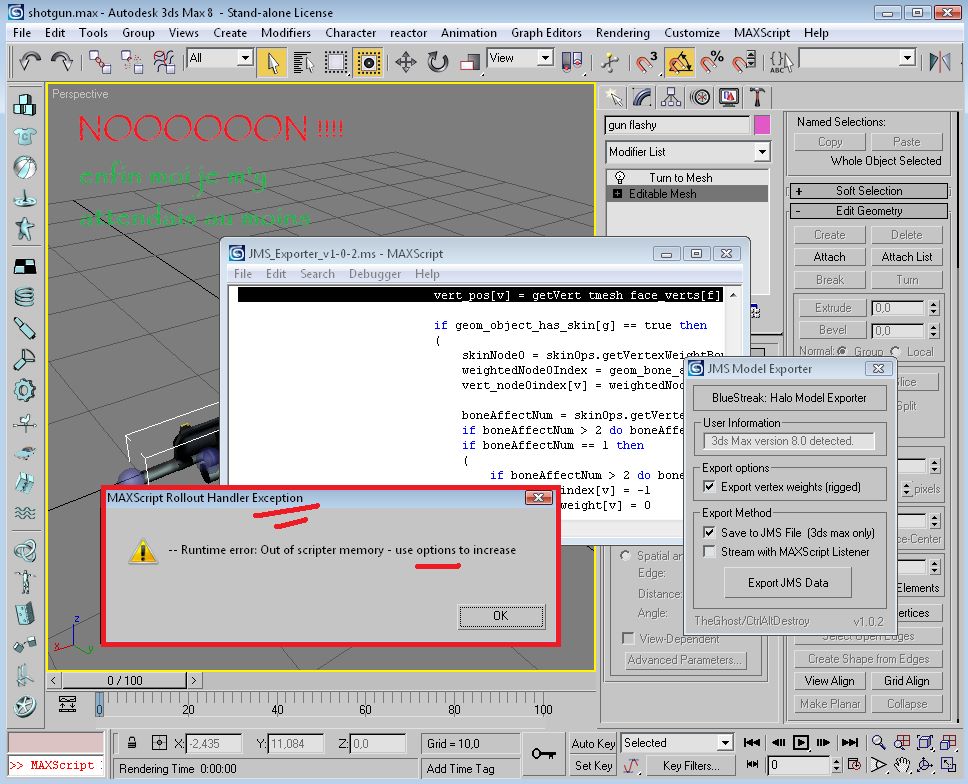Toggle the Percent Snap tool

711,62
